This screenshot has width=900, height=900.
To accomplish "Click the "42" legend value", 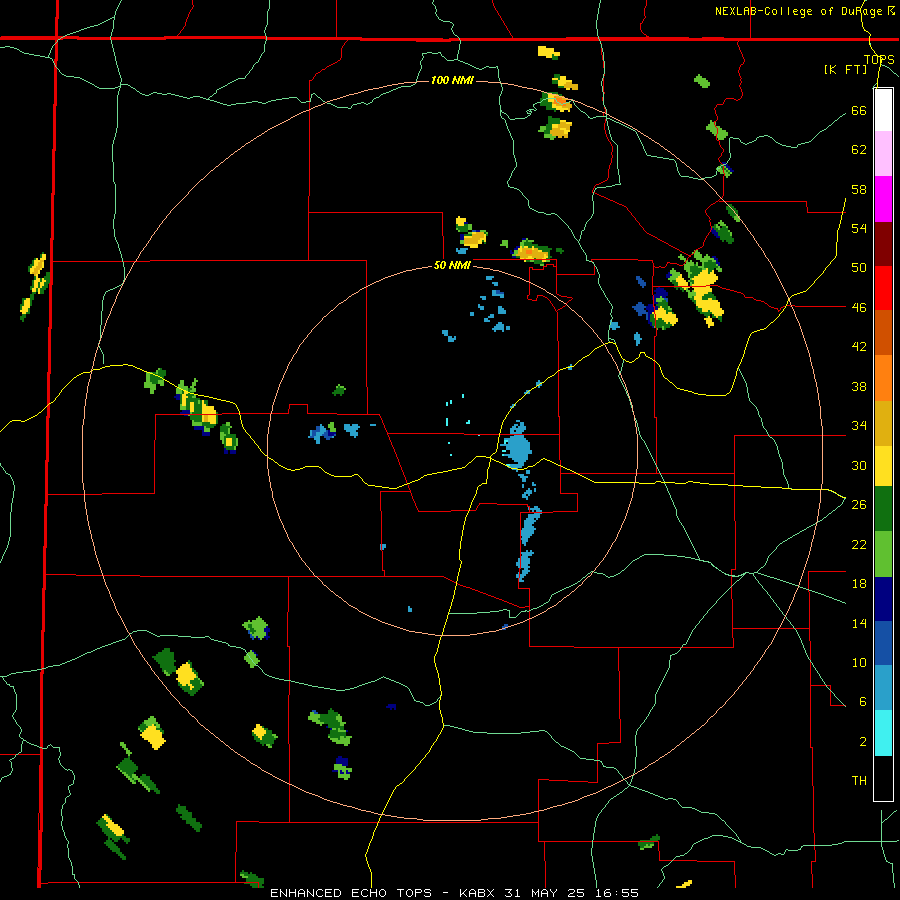I will point(859,347).
